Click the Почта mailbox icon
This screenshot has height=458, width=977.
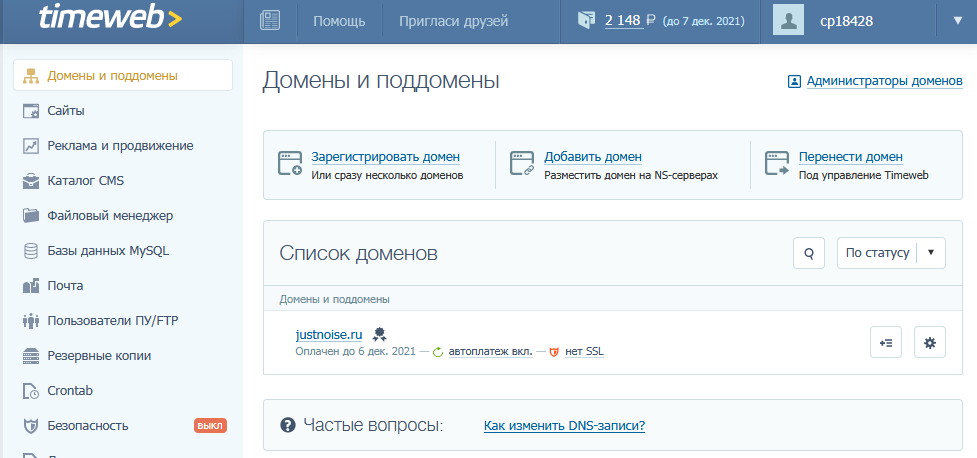pyautogui.click(x=31, y=286)
